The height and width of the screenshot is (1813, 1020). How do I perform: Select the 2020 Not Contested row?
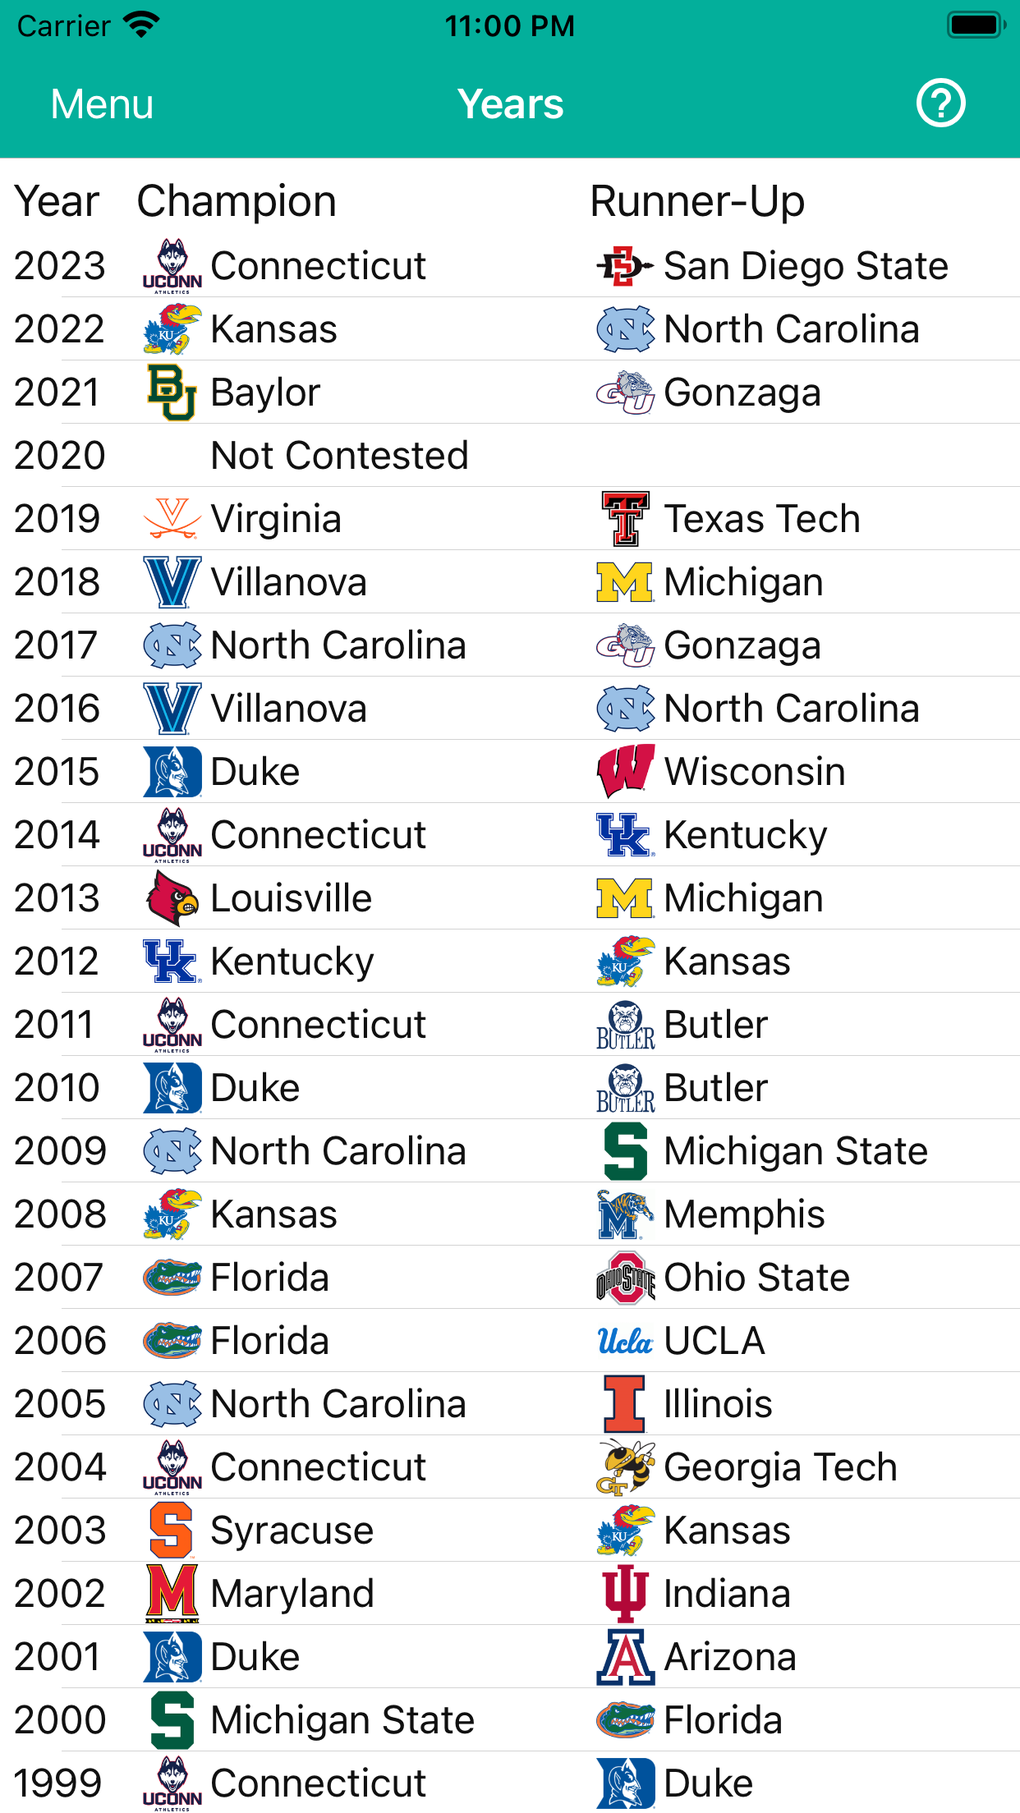pos(340,455)
